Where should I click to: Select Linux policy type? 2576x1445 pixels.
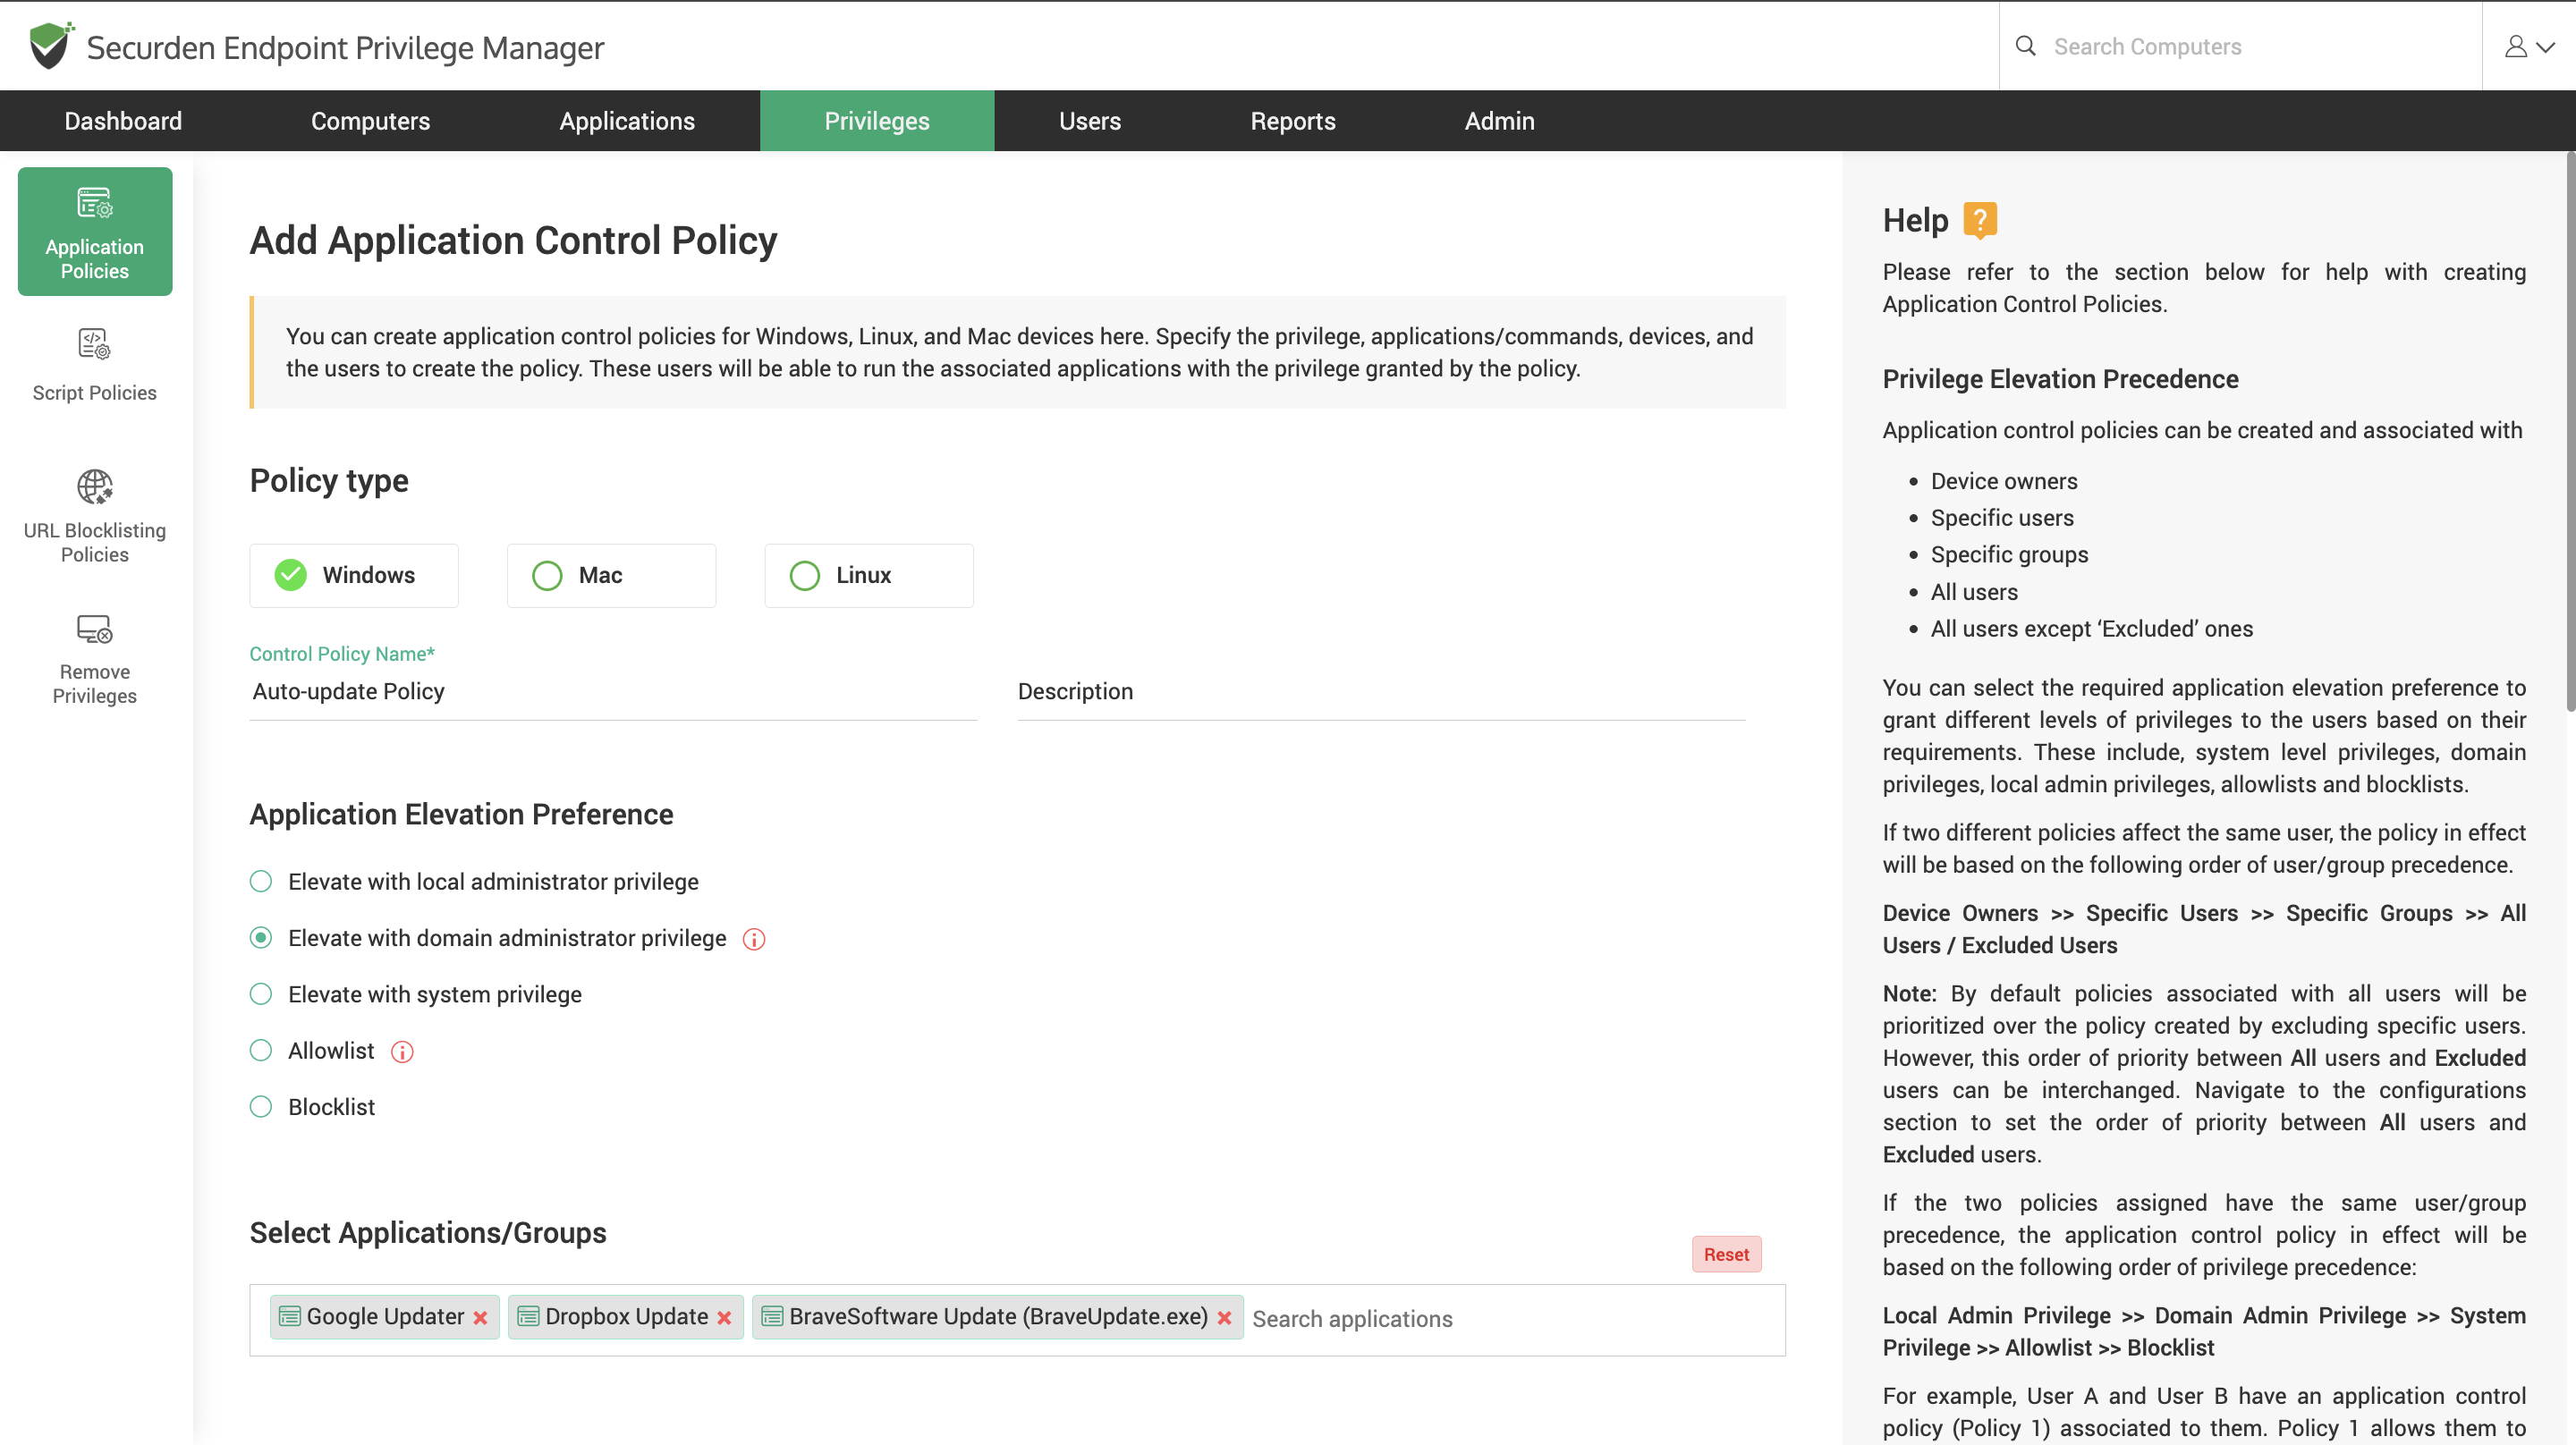point(869,575)
